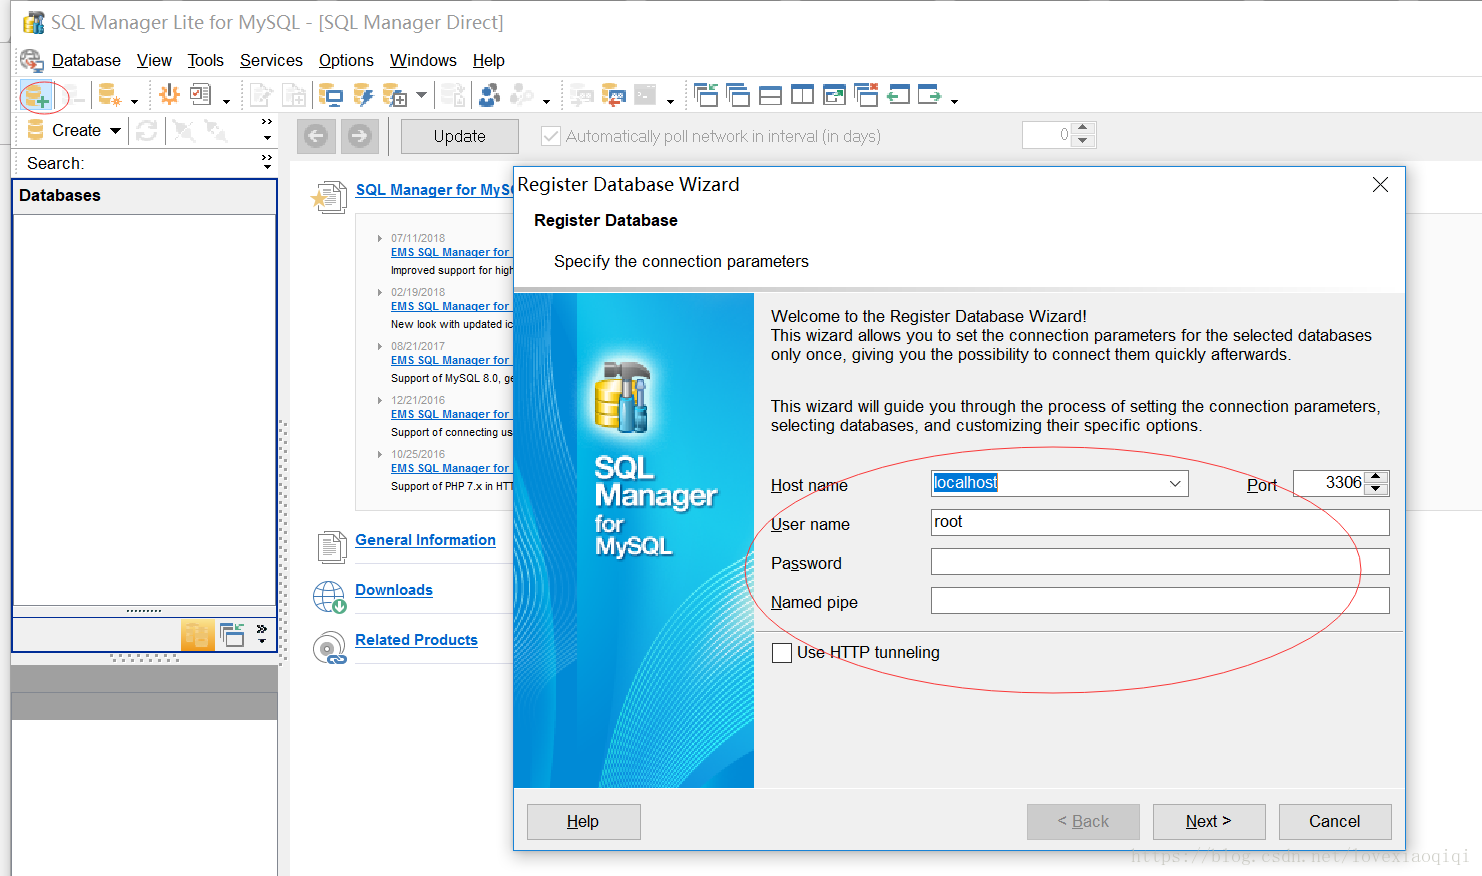Click the General Information document icon
Screen dimensions: 1482x876
click(x=331, y=547)
